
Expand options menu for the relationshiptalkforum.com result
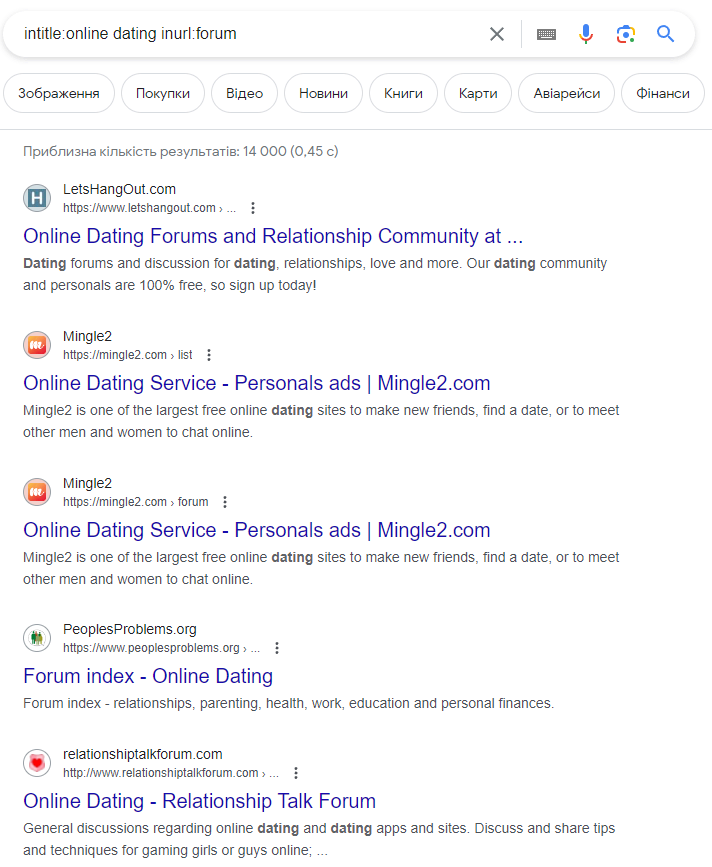(x=296, y=773)
